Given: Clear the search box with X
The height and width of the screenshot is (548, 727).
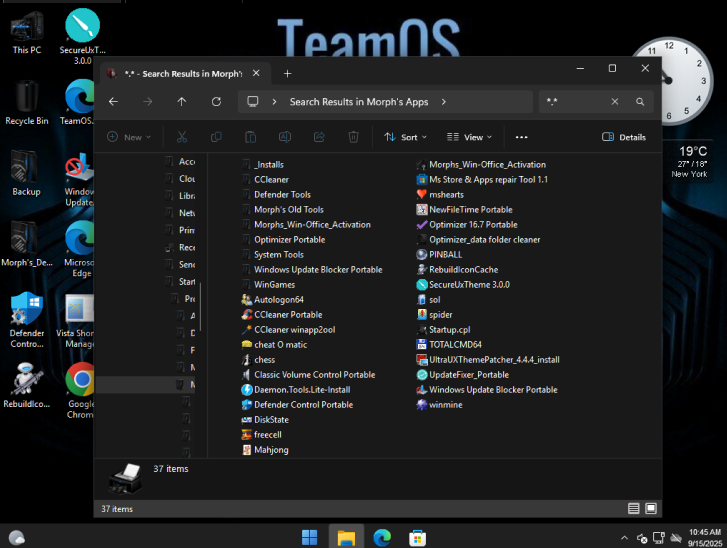Looking at the screenshot, I should pos(615,102).
